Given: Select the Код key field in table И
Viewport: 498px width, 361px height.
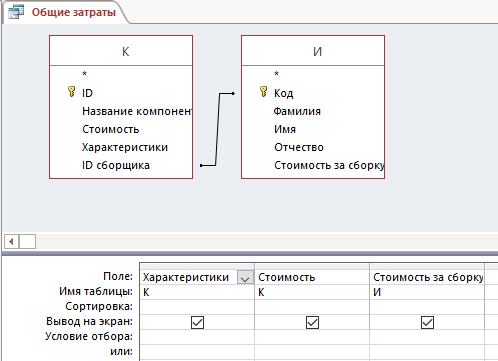Looking at the screenshot, I should coord(284,93).
